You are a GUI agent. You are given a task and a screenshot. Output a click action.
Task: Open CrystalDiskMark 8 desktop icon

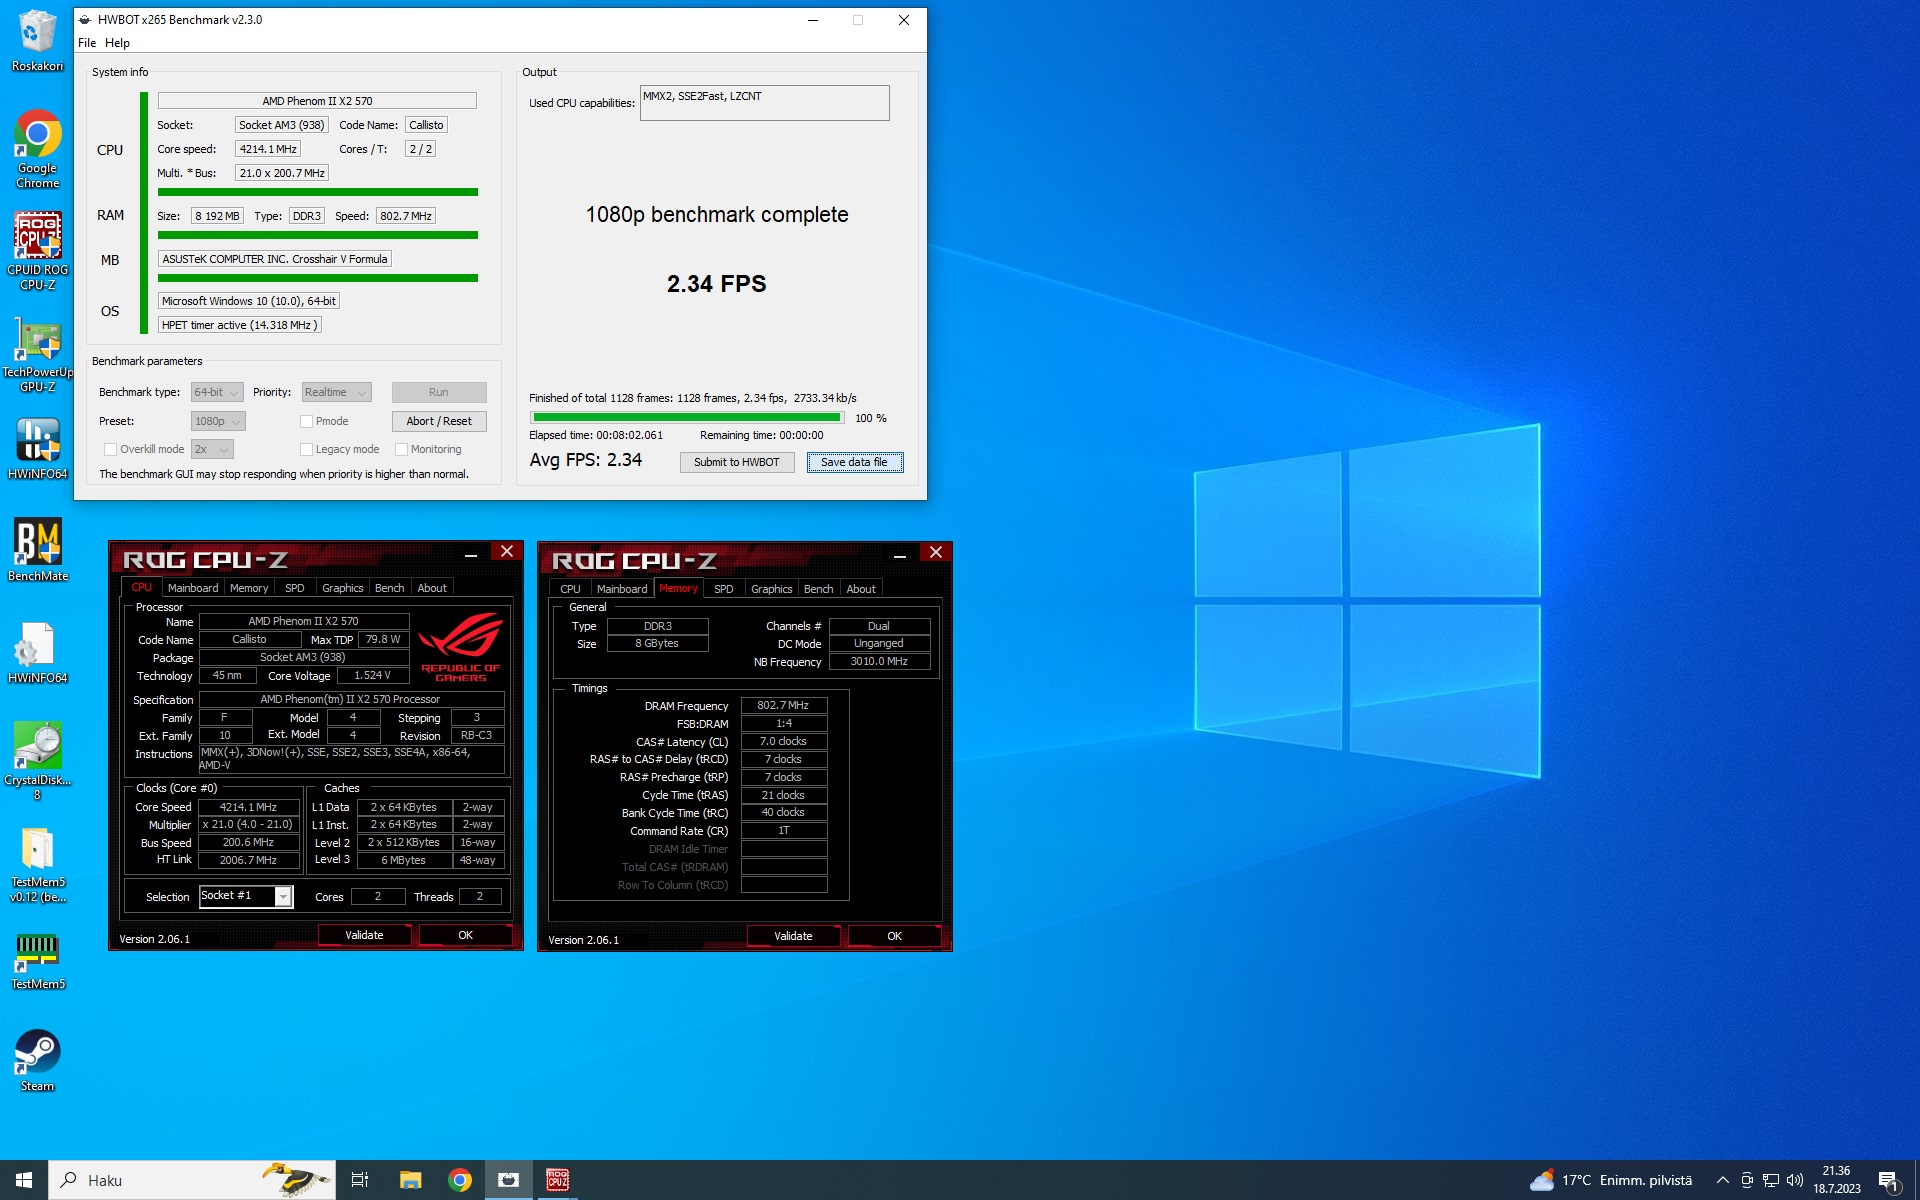pyautogui.click(x=37, y=760)
